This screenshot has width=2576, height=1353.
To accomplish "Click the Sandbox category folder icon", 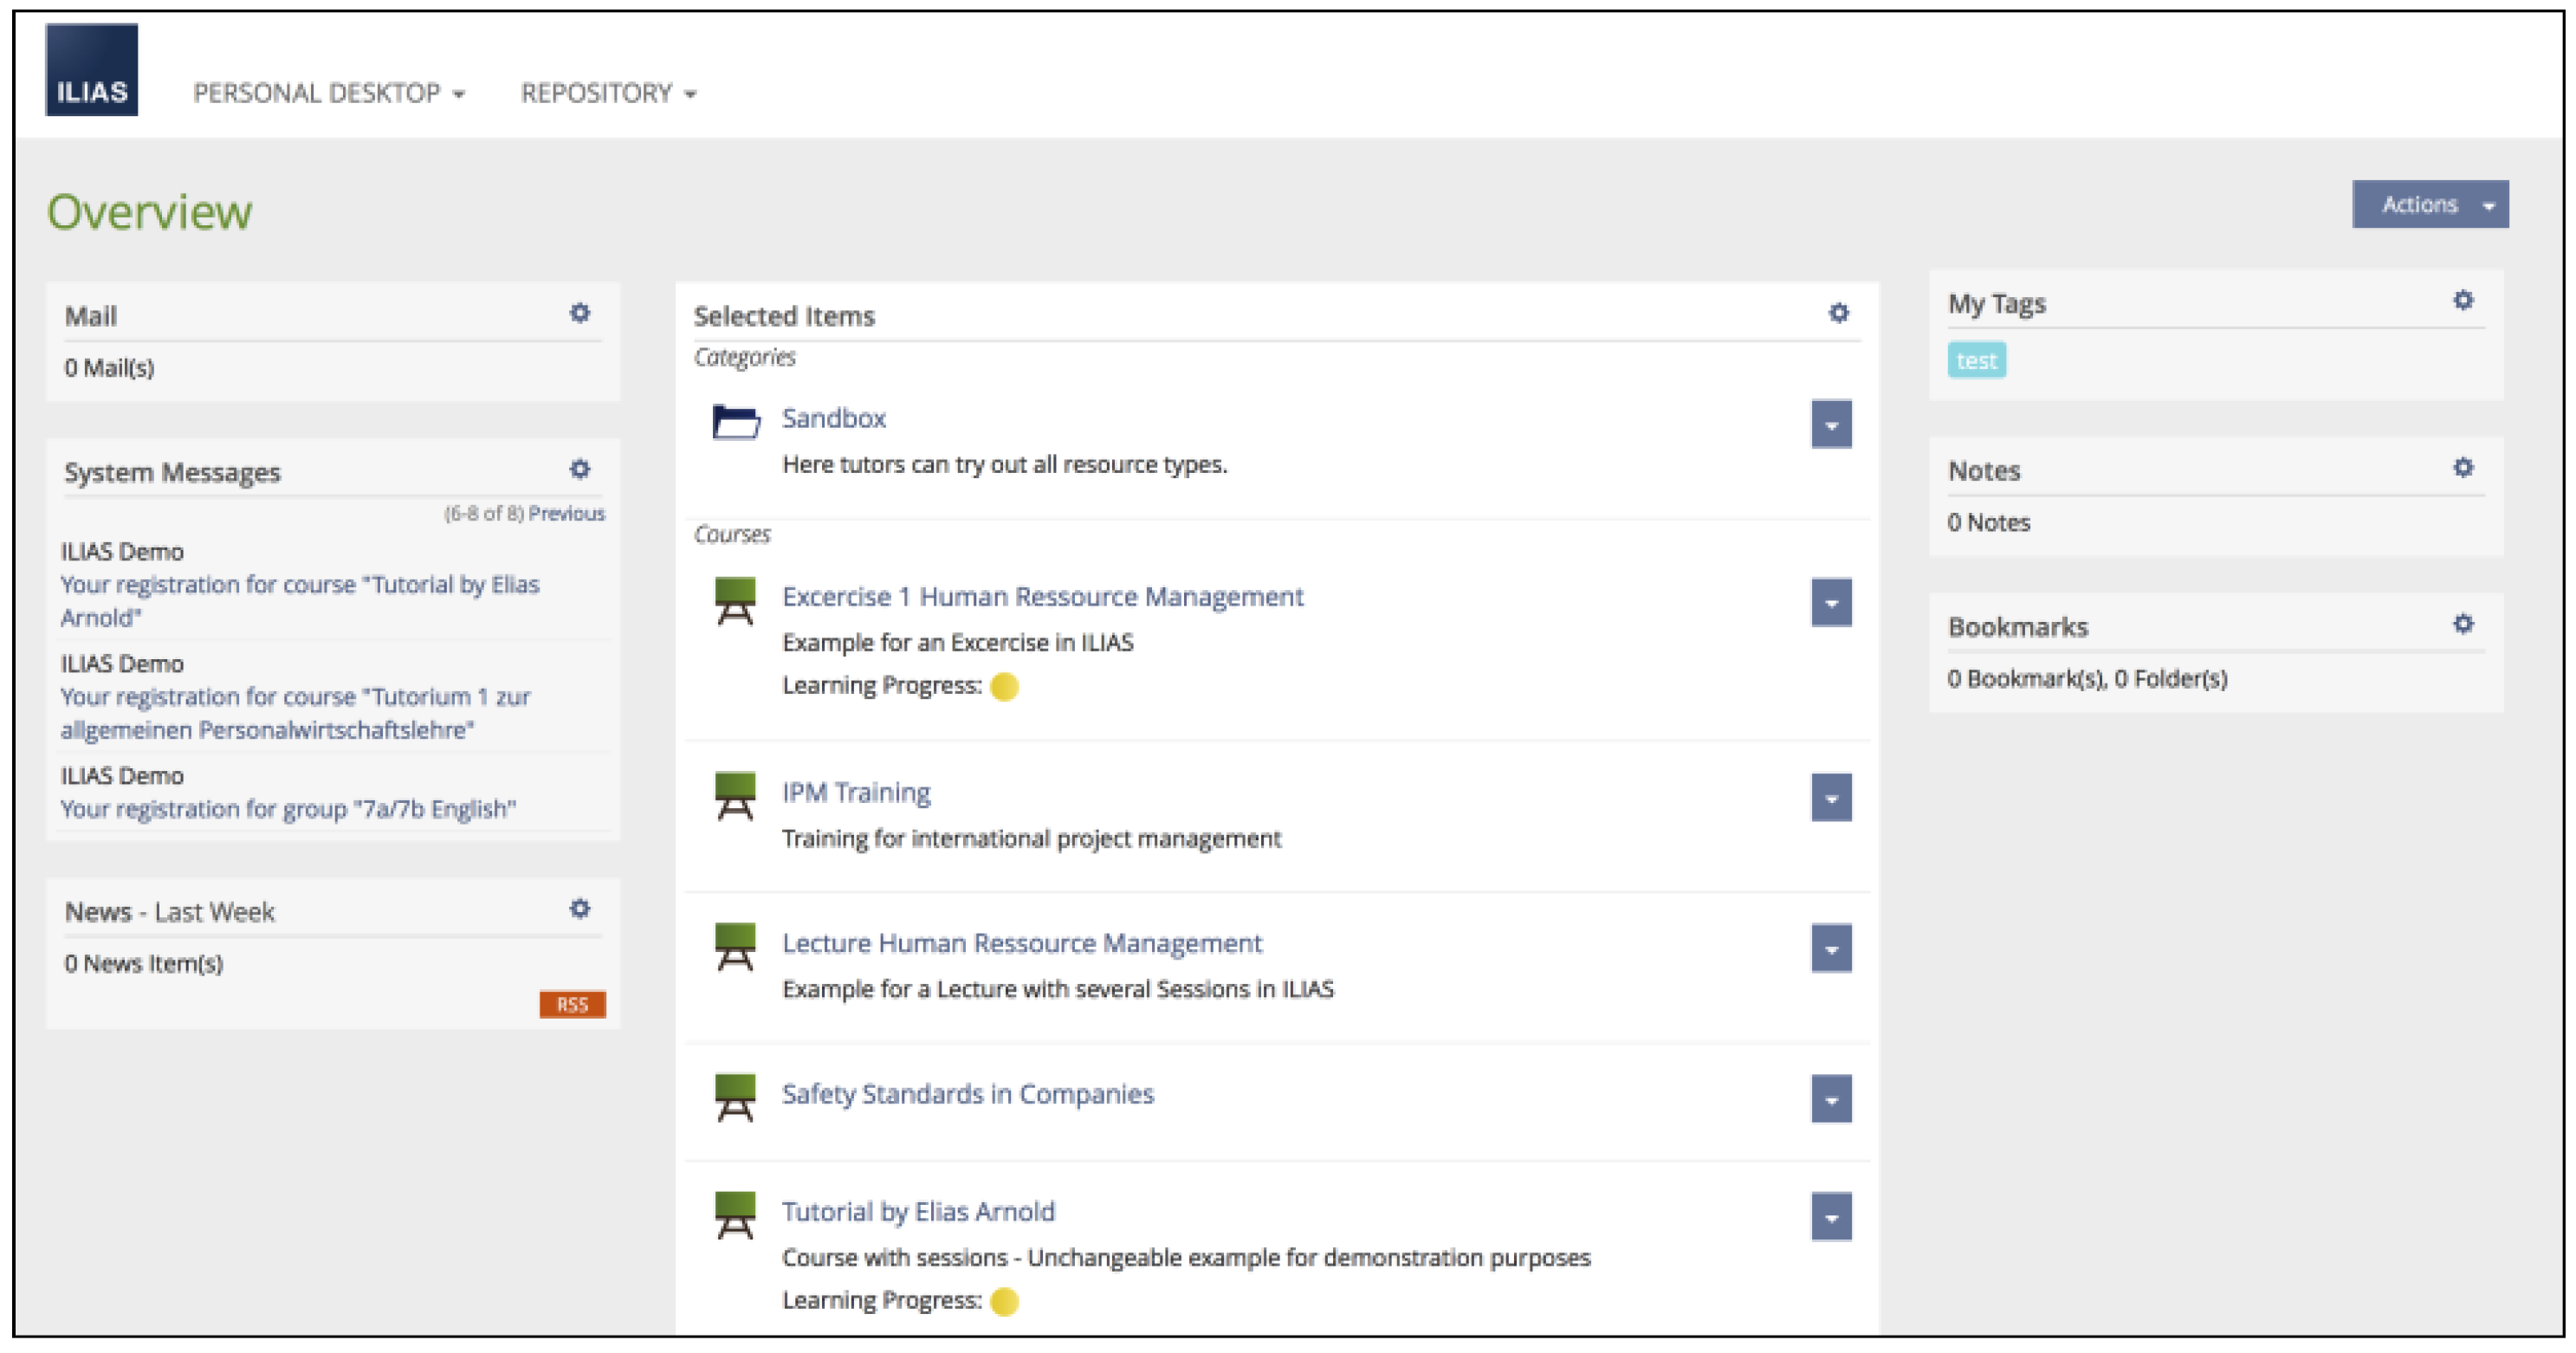I will click(x=735, y=422).
